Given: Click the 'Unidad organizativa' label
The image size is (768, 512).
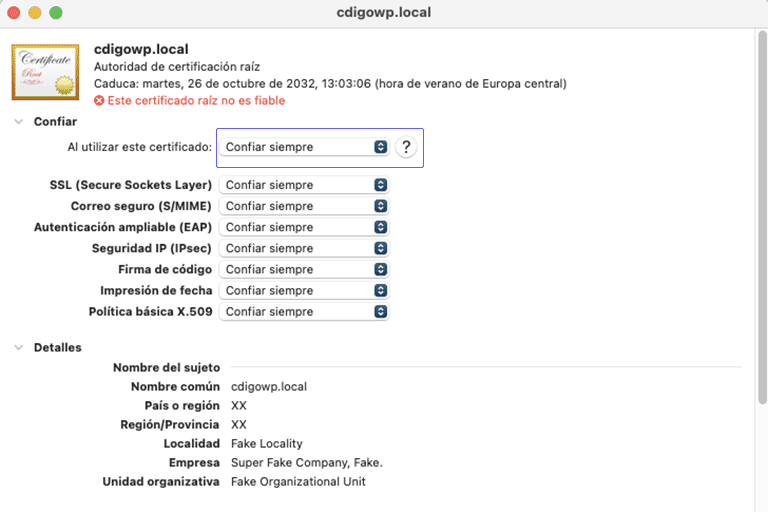Looking at the screenshot, I should point(161,482).
